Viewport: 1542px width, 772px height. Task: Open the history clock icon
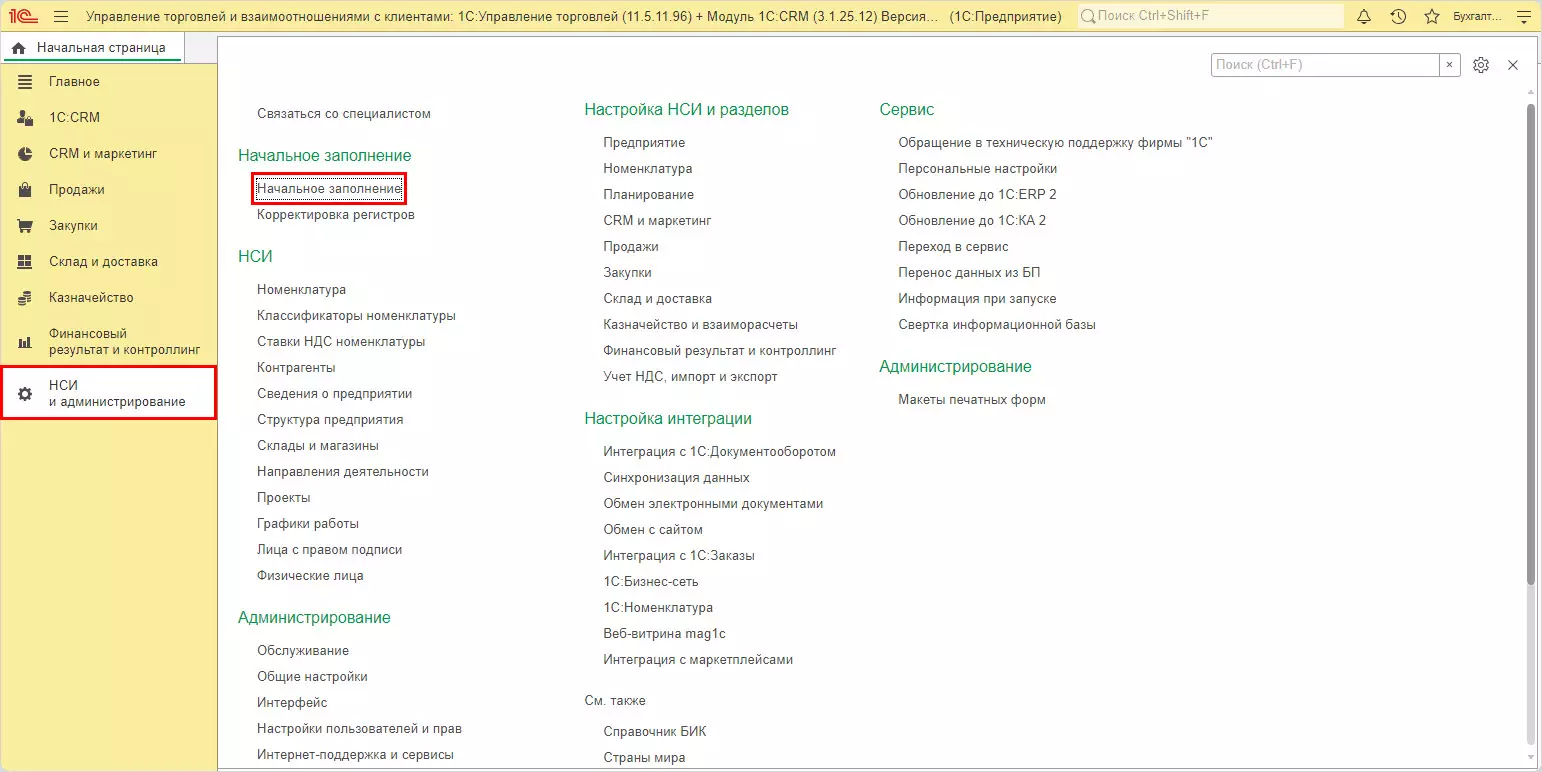1398,16
